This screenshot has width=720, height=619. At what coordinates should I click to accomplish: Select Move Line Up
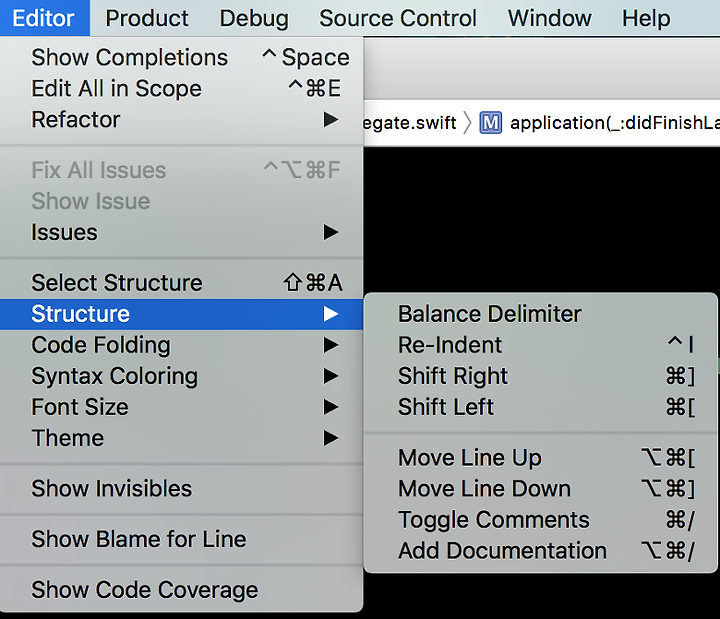pos(540,458)
